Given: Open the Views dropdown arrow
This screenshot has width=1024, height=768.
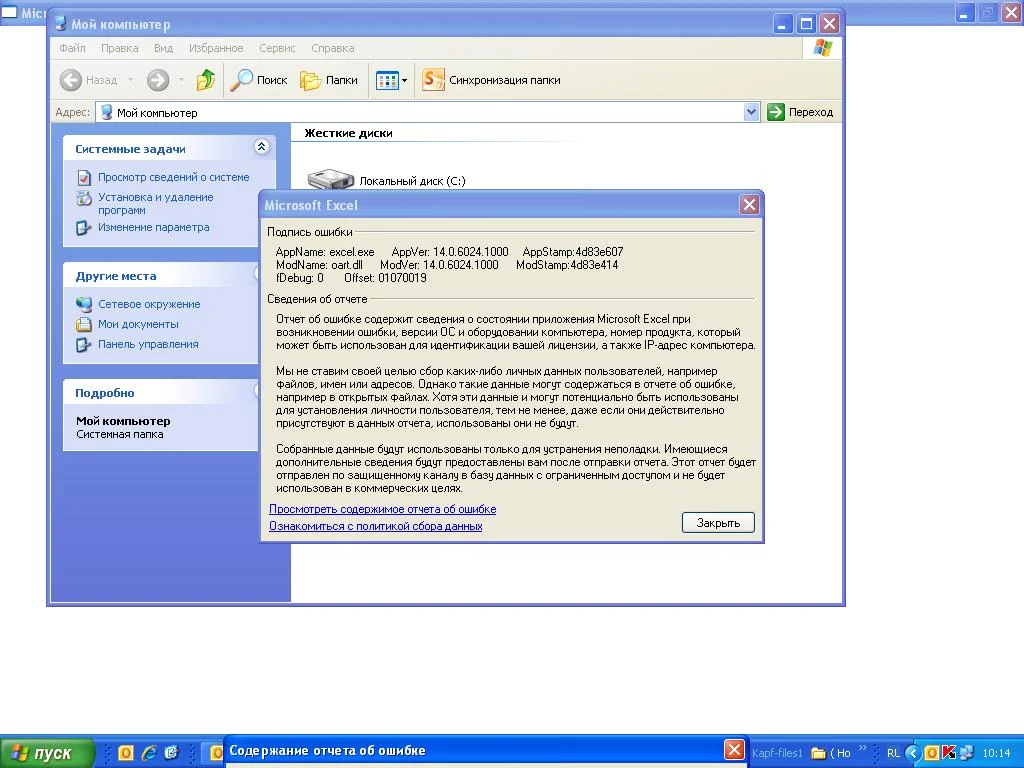Looking at the screenshot, I should pyautogui.click(x=404, y=81).
